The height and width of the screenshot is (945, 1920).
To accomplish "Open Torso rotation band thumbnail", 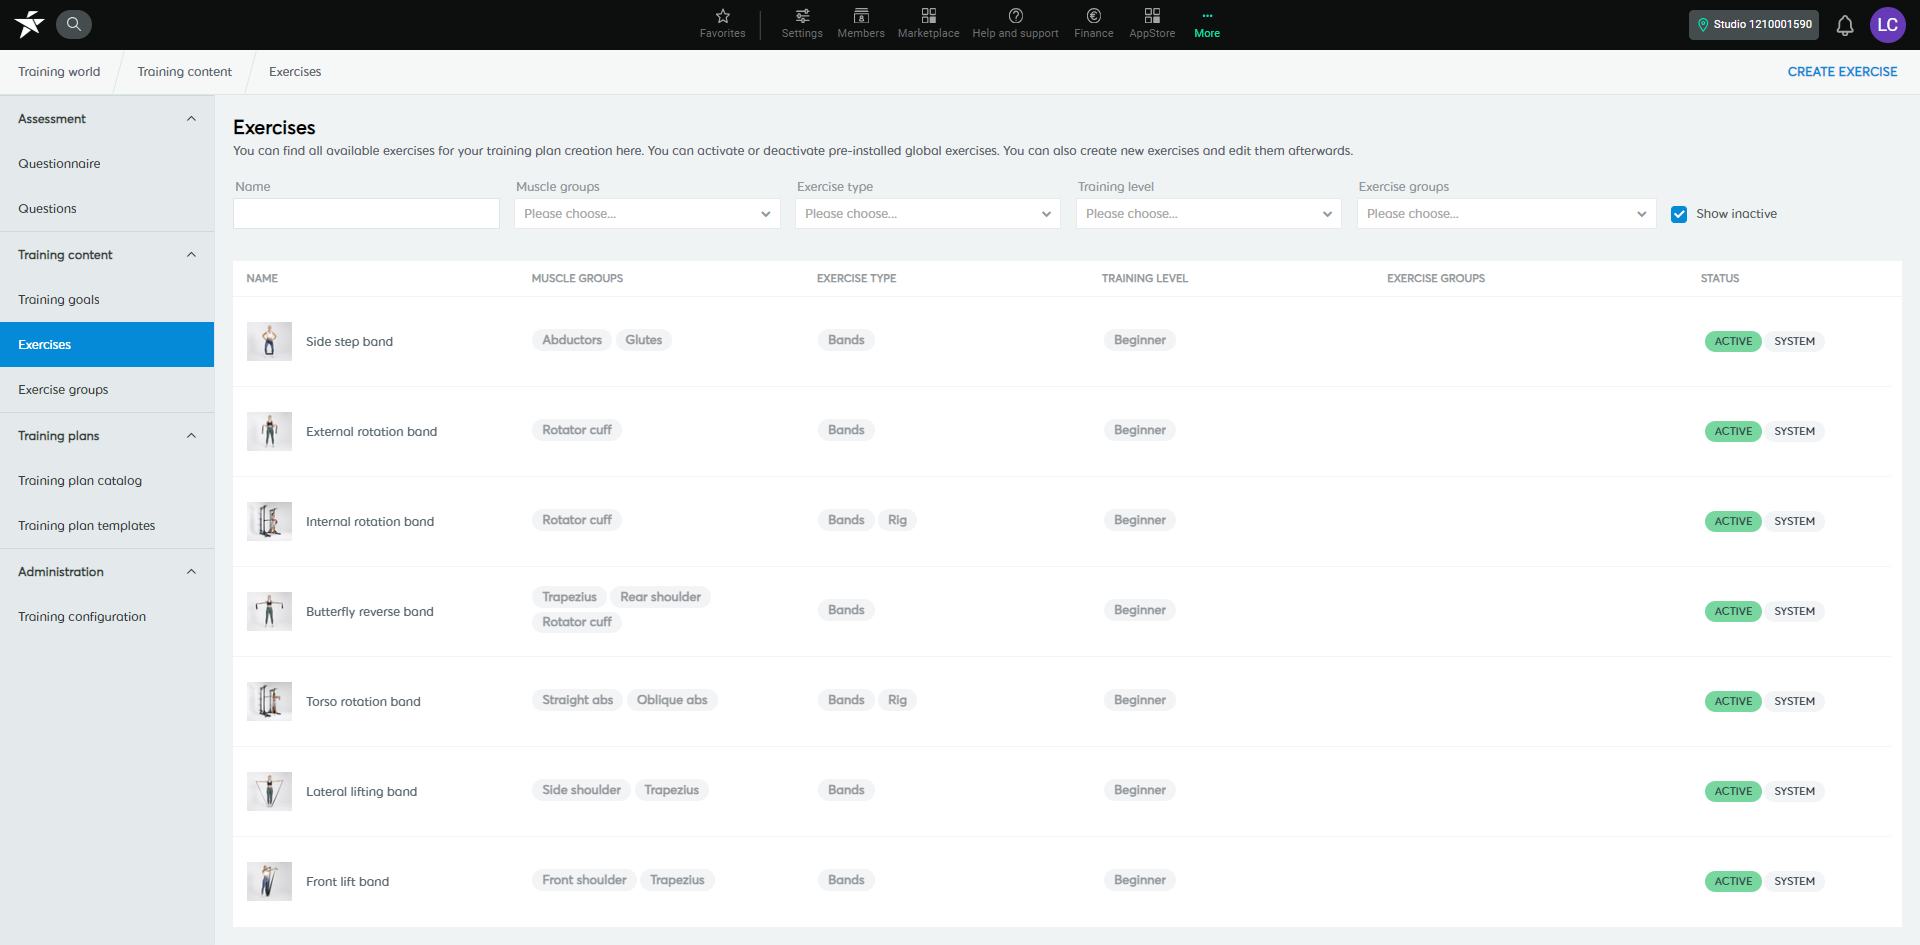I will [269, 701].
